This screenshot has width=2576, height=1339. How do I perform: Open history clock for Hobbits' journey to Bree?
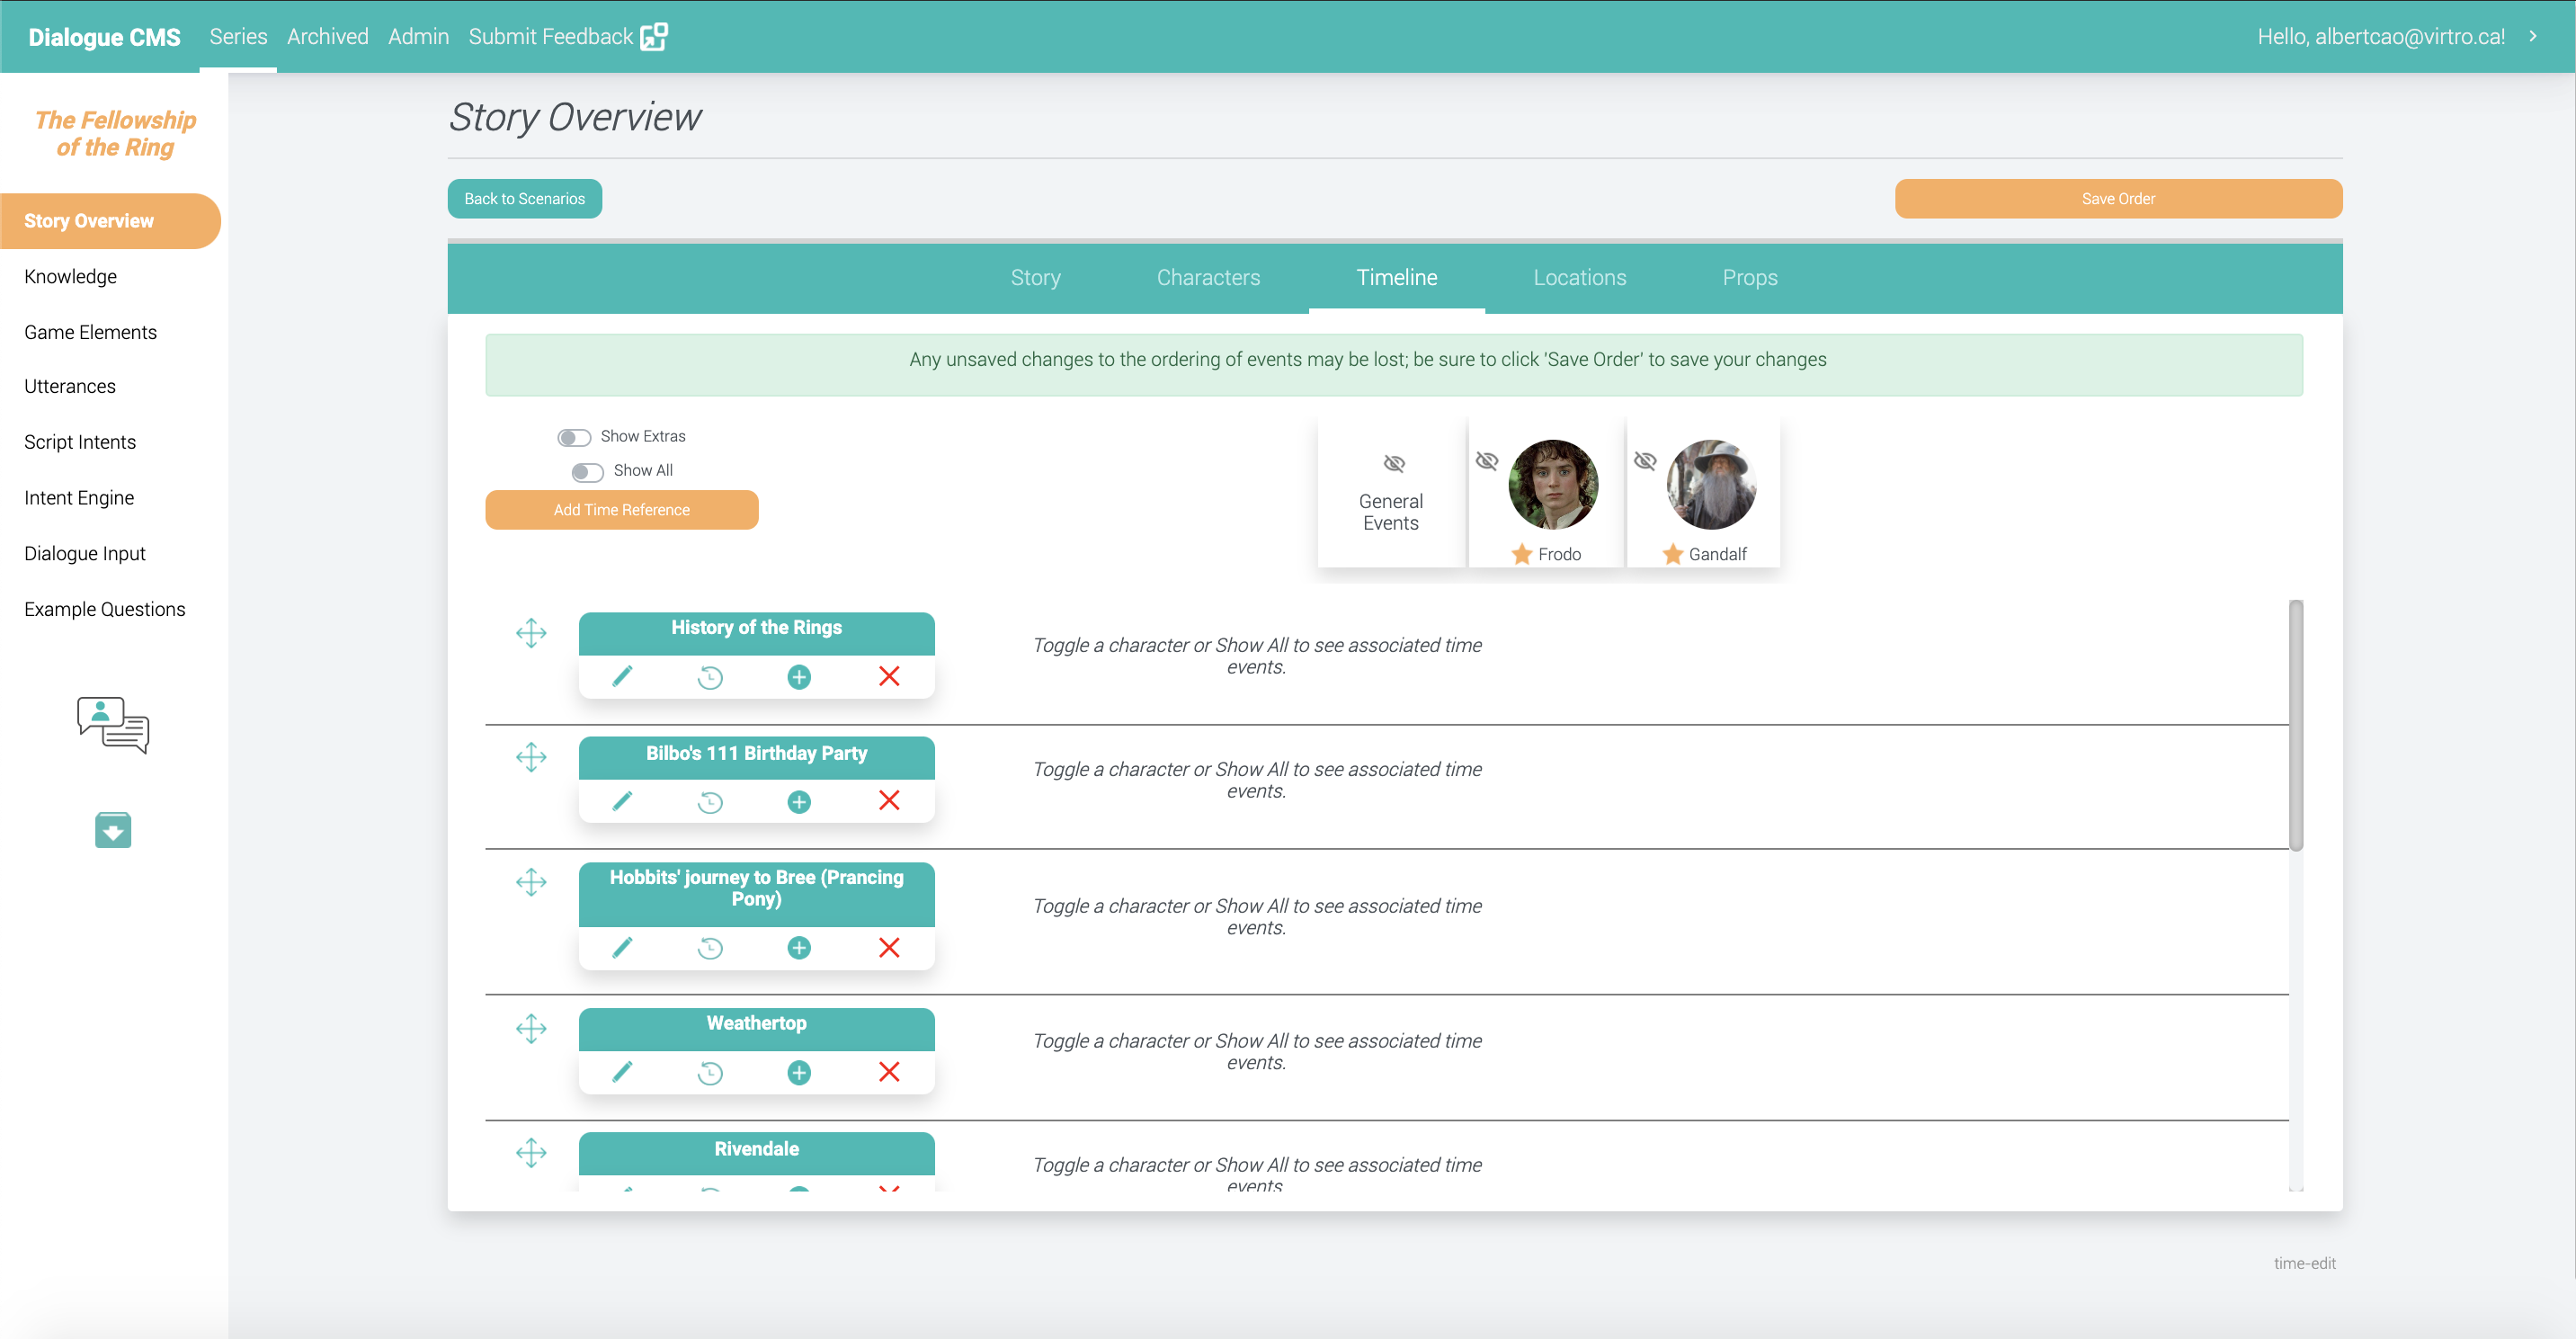[x=710, y=947]
